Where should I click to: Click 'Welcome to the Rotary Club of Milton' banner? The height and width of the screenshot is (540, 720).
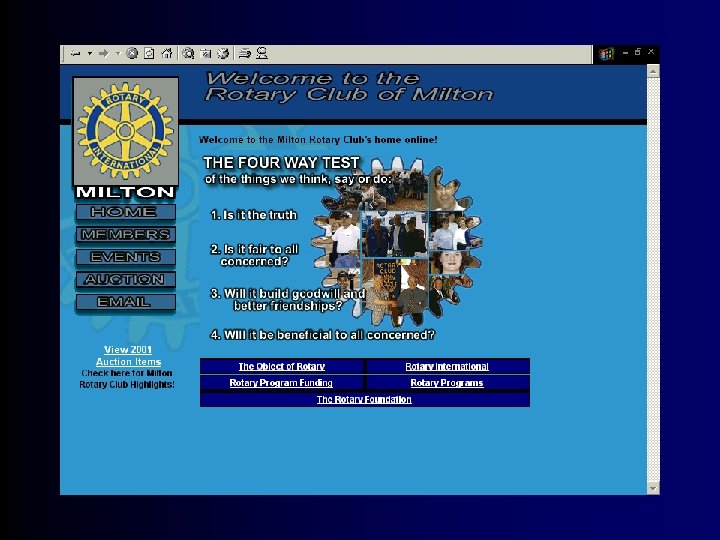click(x=349, y=86)
